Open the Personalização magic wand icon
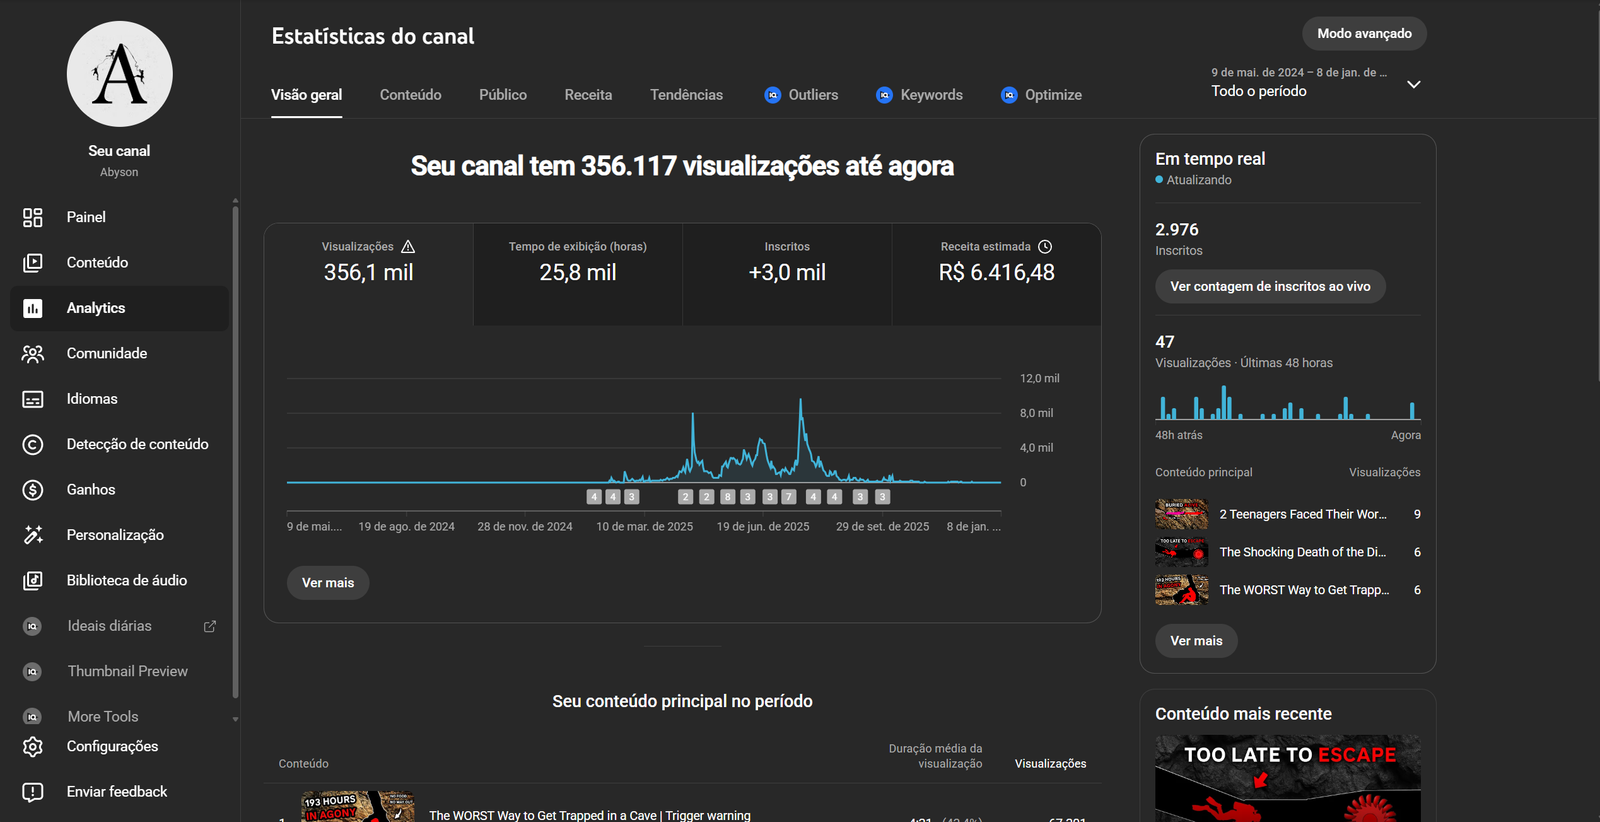 [33, 535]
